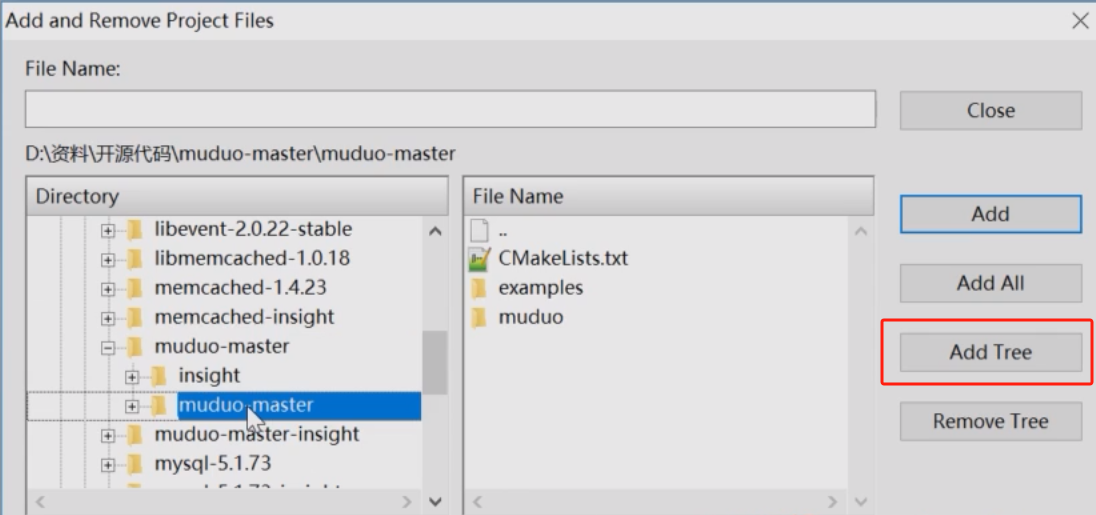Image resolution: width=1096 pixels, height=515 pixels.
Task: Click the CMakeLists.txt file icon
Action: coord(479,259)
